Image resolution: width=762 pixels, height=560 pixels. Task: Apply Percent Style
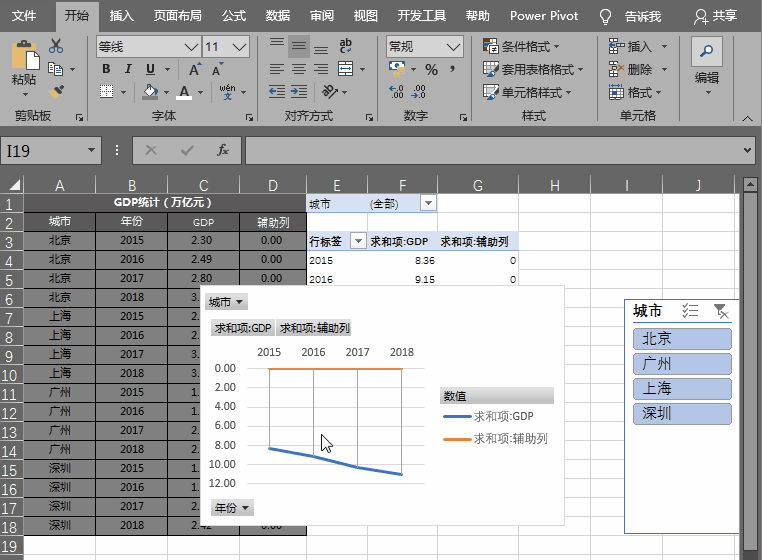point(432,70)
